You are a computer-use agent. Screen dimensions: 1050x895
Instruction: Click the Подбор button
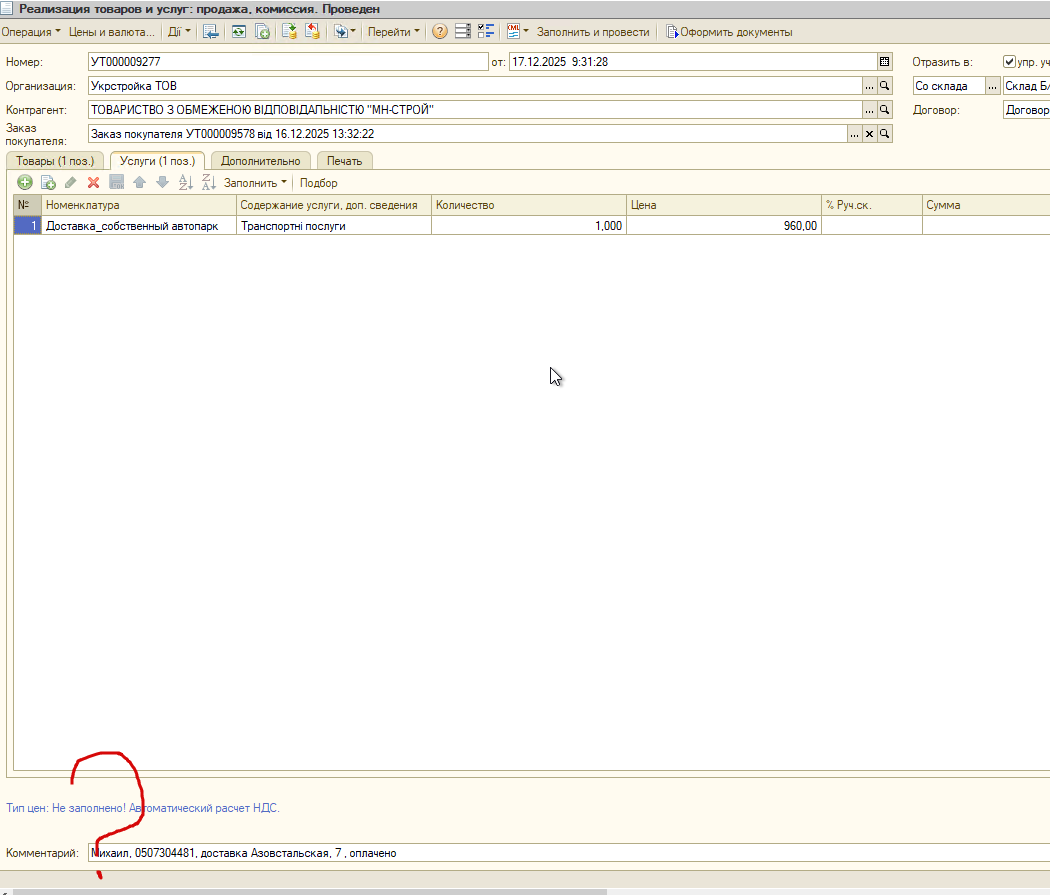tap(319, 183)
